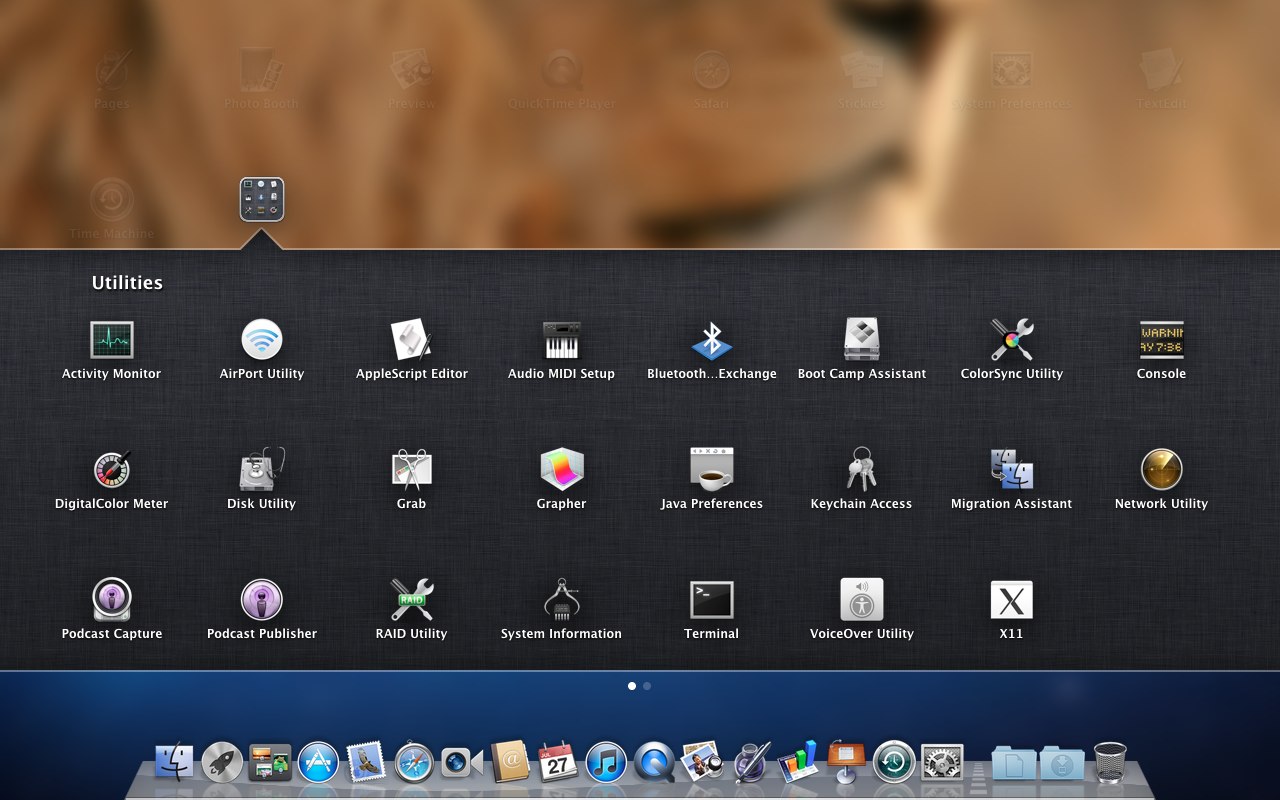Screen dimensions: 1280x800
Task: Launch Audio MIDI Setup
Action: coord(561,340)
